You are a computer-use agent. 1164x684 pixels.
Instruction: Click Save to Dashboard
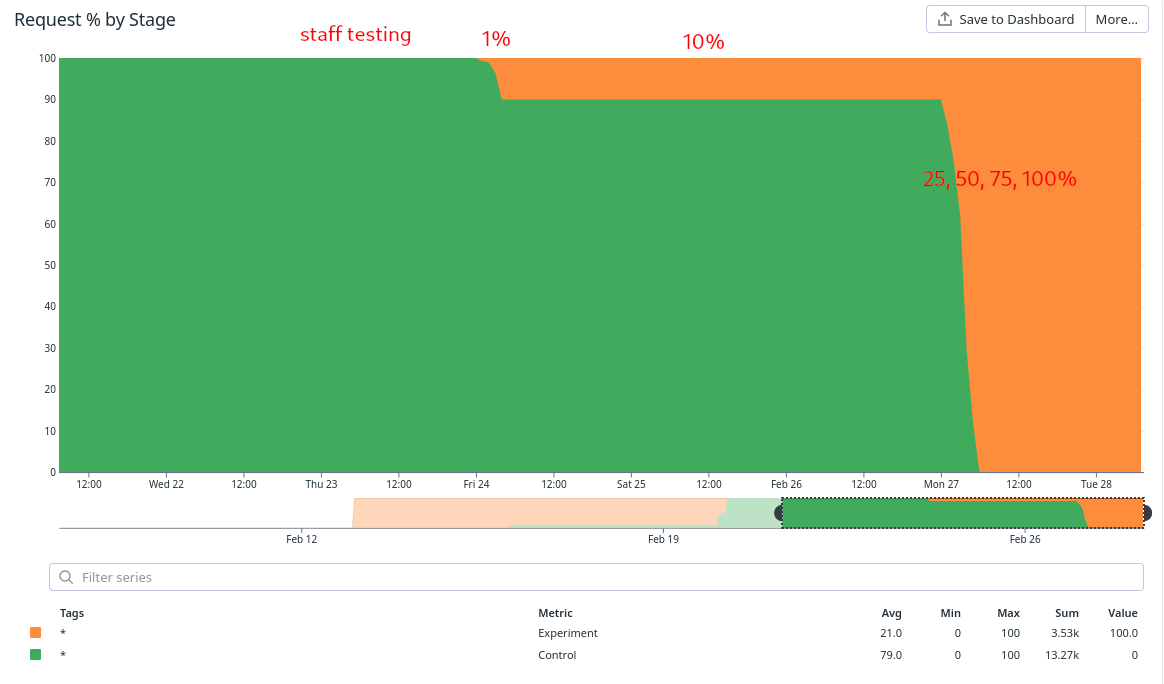tap(1005, 19)
